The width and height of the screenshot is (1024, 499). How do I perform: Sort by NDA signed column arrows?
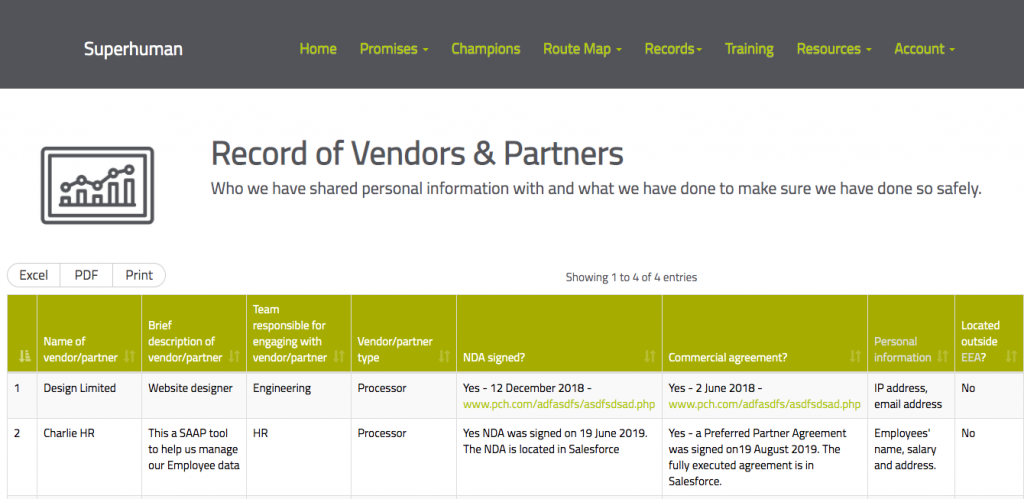650,357
